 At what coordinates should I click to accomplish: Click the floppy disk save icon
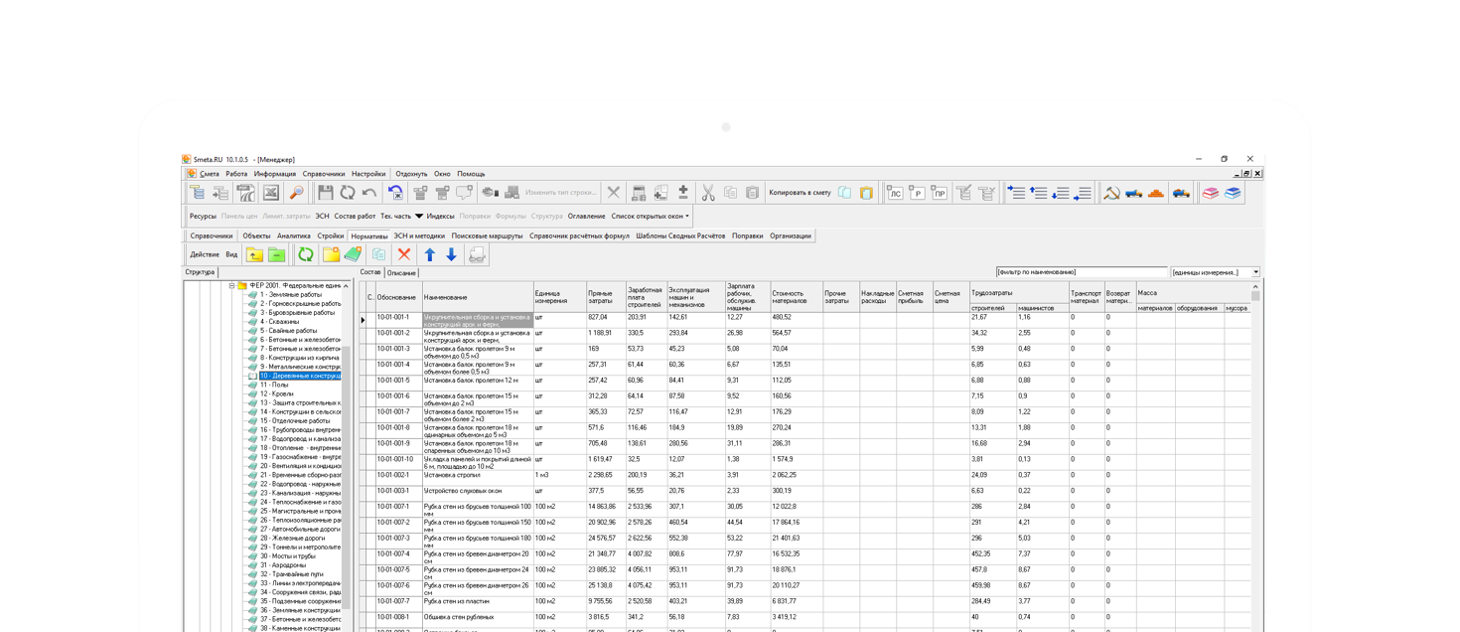click(x=325, y=193)
